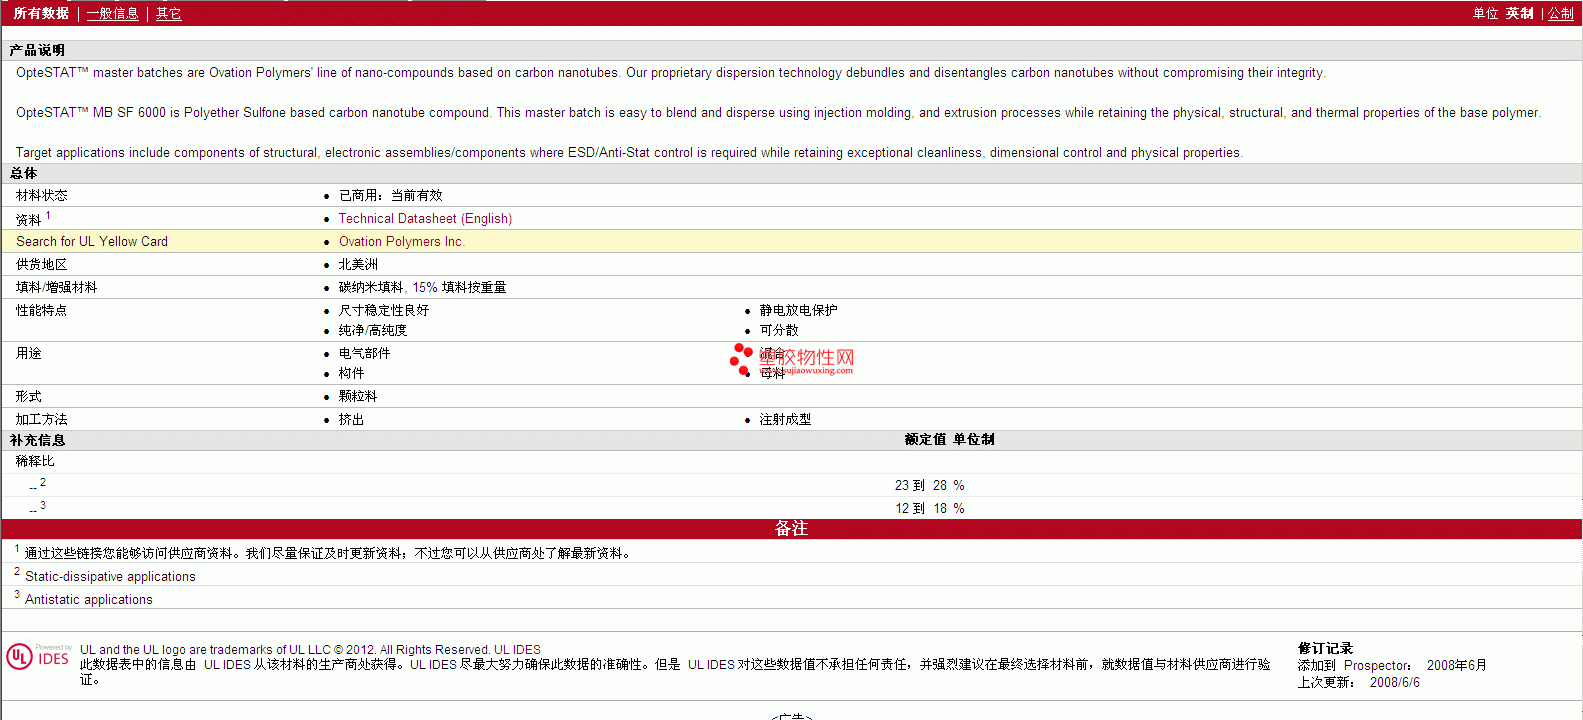Click the 2008年6月 added date

tap(1457, 665)
